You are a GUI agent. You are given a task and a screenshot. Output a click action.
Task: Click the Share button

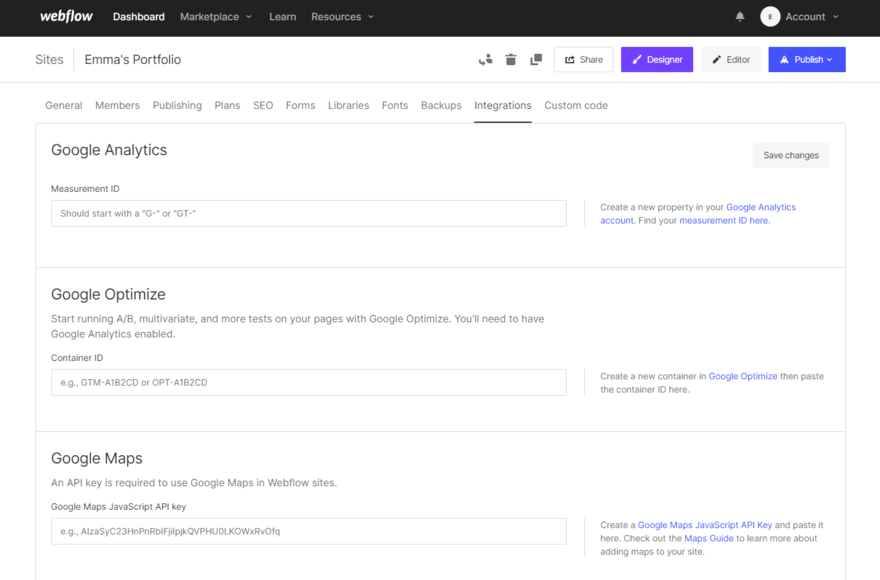coord(583,60)
